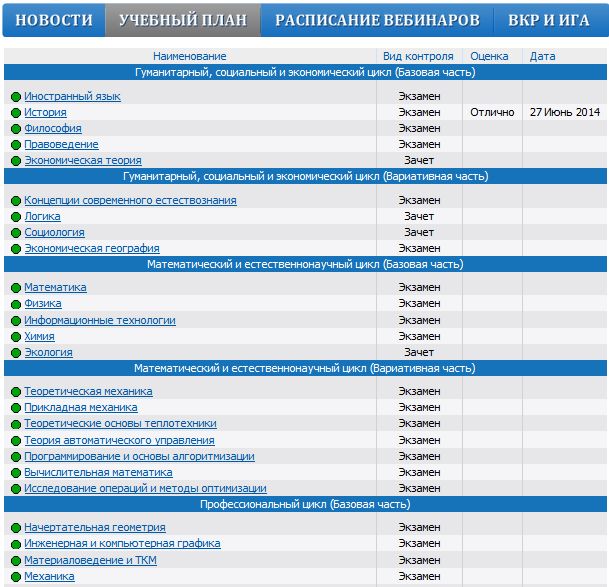Switch to РАСПИСАНИЕ ВЕБИНАРОВ tab
Screen dimensions: 609x587
click(x=377, y=20)
